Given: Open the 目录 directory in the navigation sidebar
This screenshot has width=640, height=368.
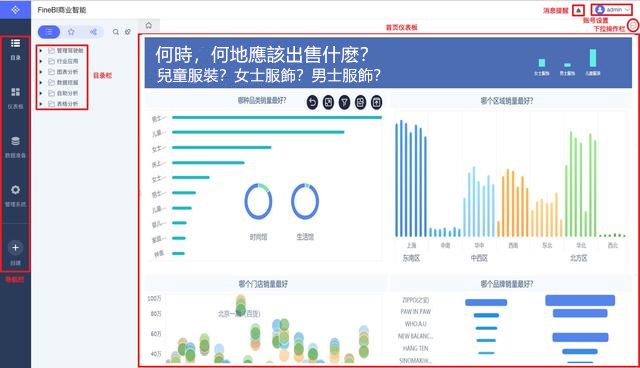Looking at the screenshot, I should [x=16, y=50].
